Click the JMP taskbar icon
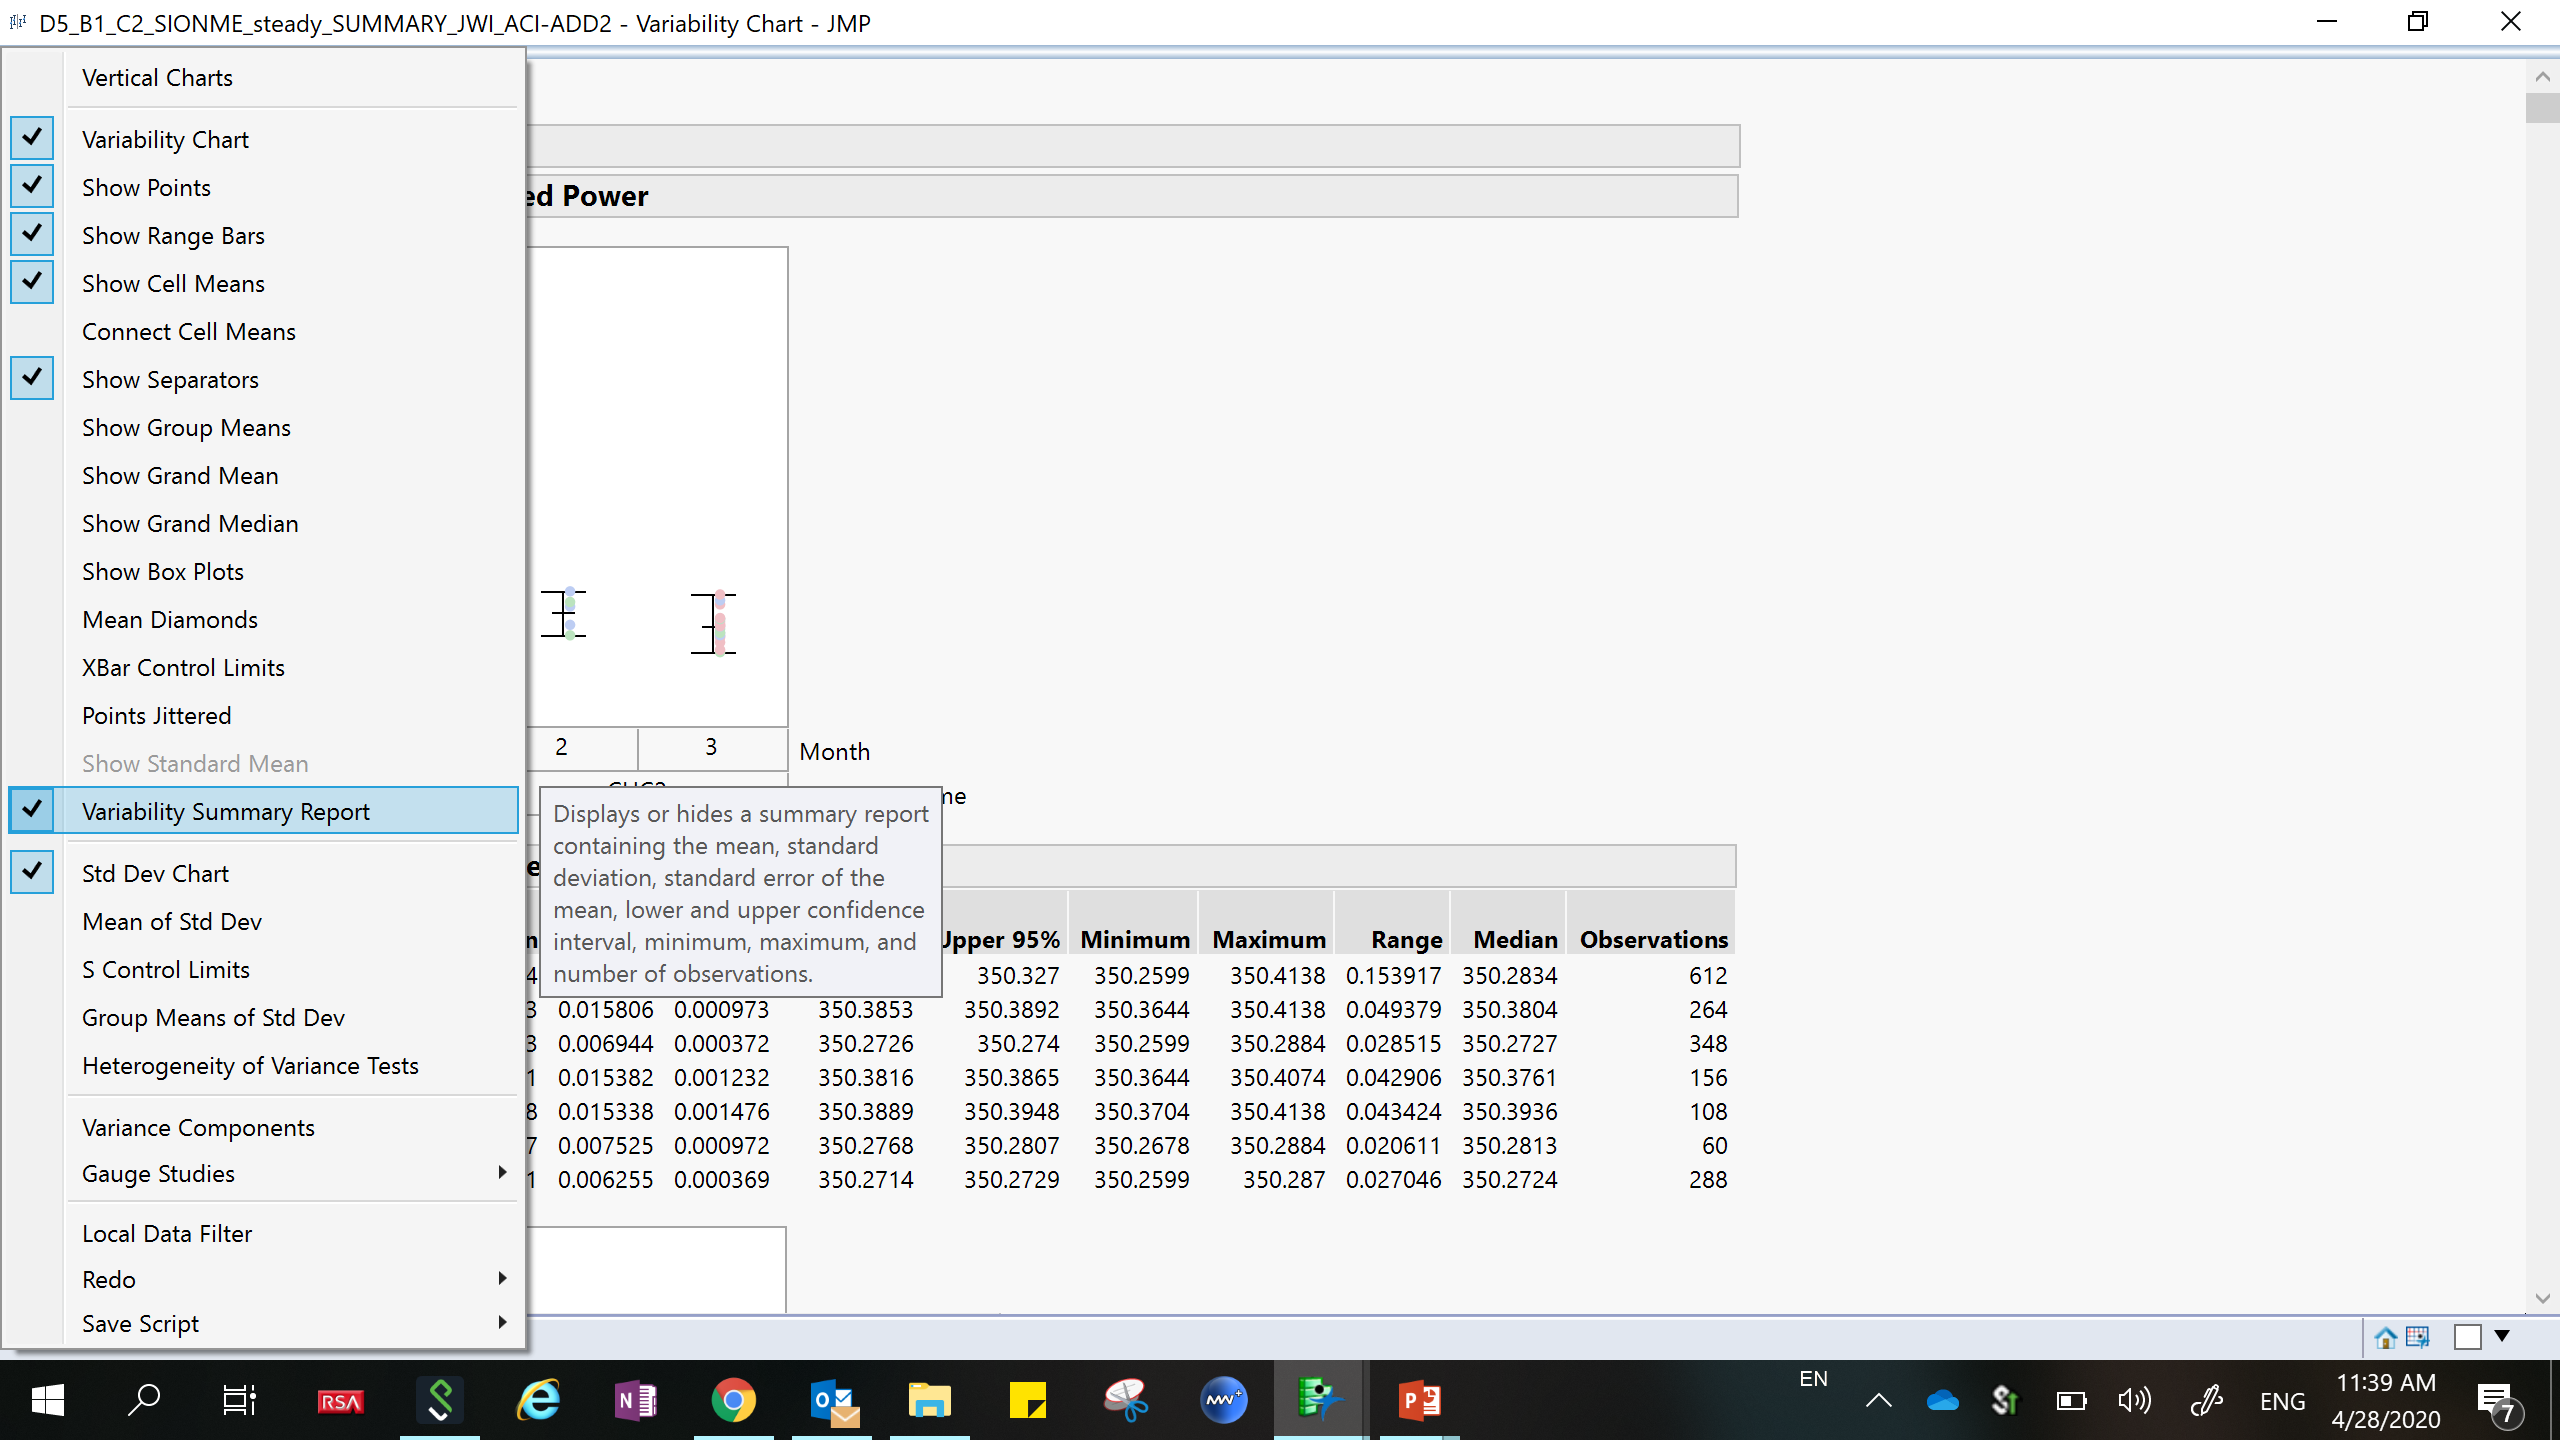Viewport: 2560px width, 1440px height. point(1317,1400)
